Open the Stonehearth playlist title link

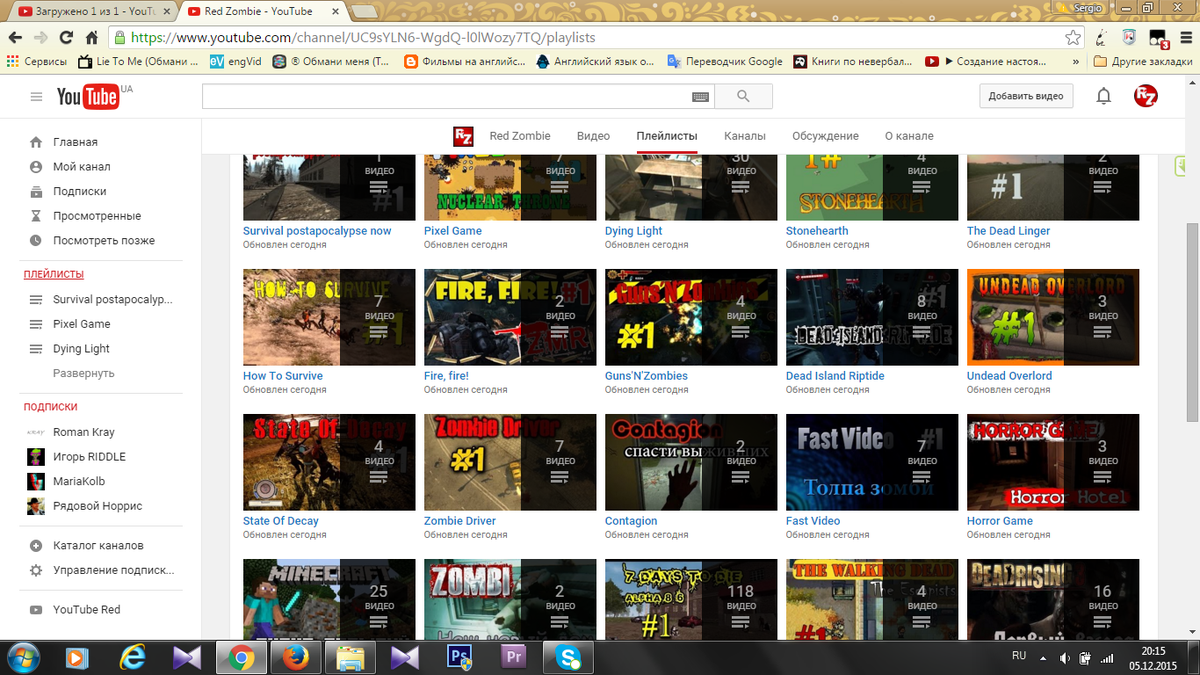[817, 231]
